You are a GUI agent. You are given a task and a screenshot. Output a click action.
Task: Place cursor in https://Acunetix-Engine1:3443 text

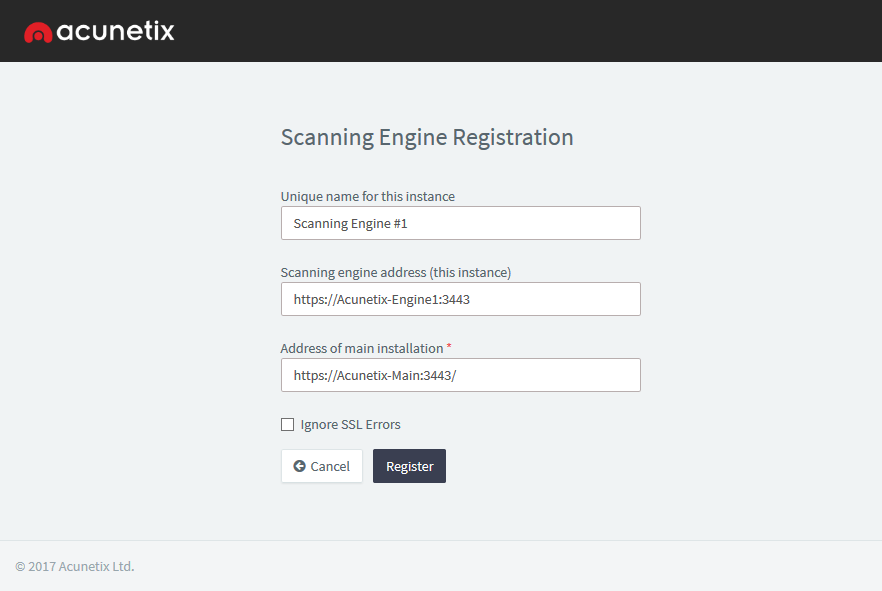pos(382,300)
